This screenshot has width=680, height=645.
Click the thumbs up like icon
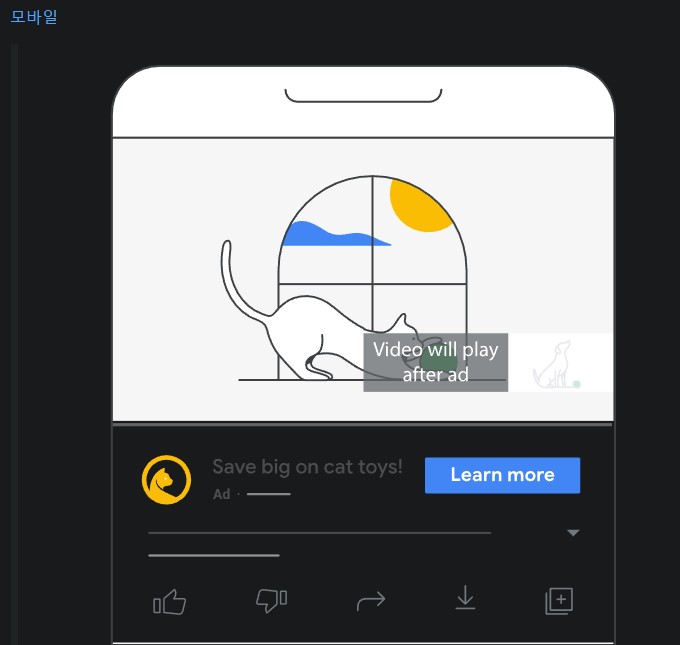point(170,602)
